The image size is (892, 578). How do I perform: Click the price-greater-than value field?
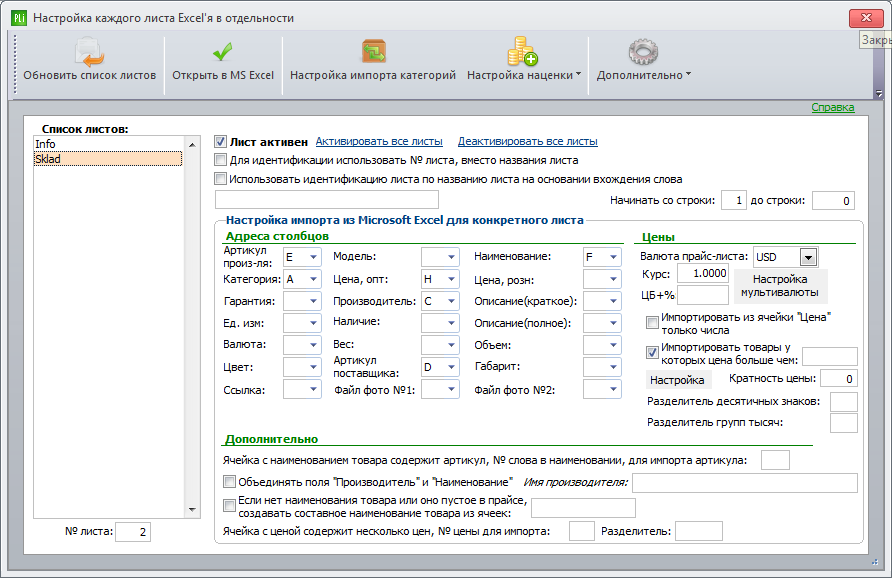point(829,357)
